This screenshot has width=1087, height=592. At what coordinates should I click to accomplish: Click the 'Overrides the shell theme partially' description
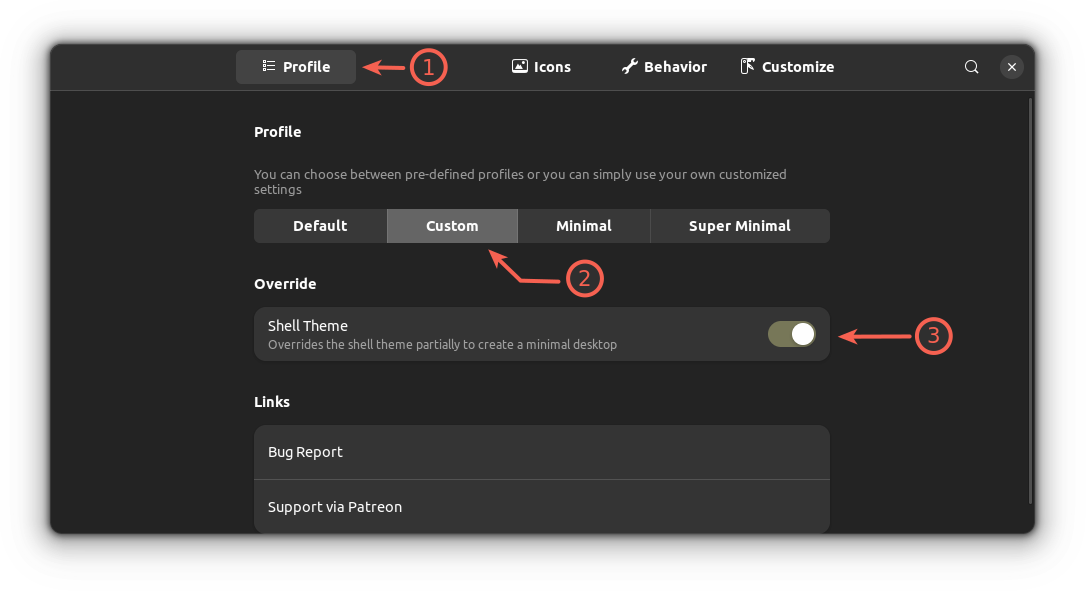tap(442, 345)
